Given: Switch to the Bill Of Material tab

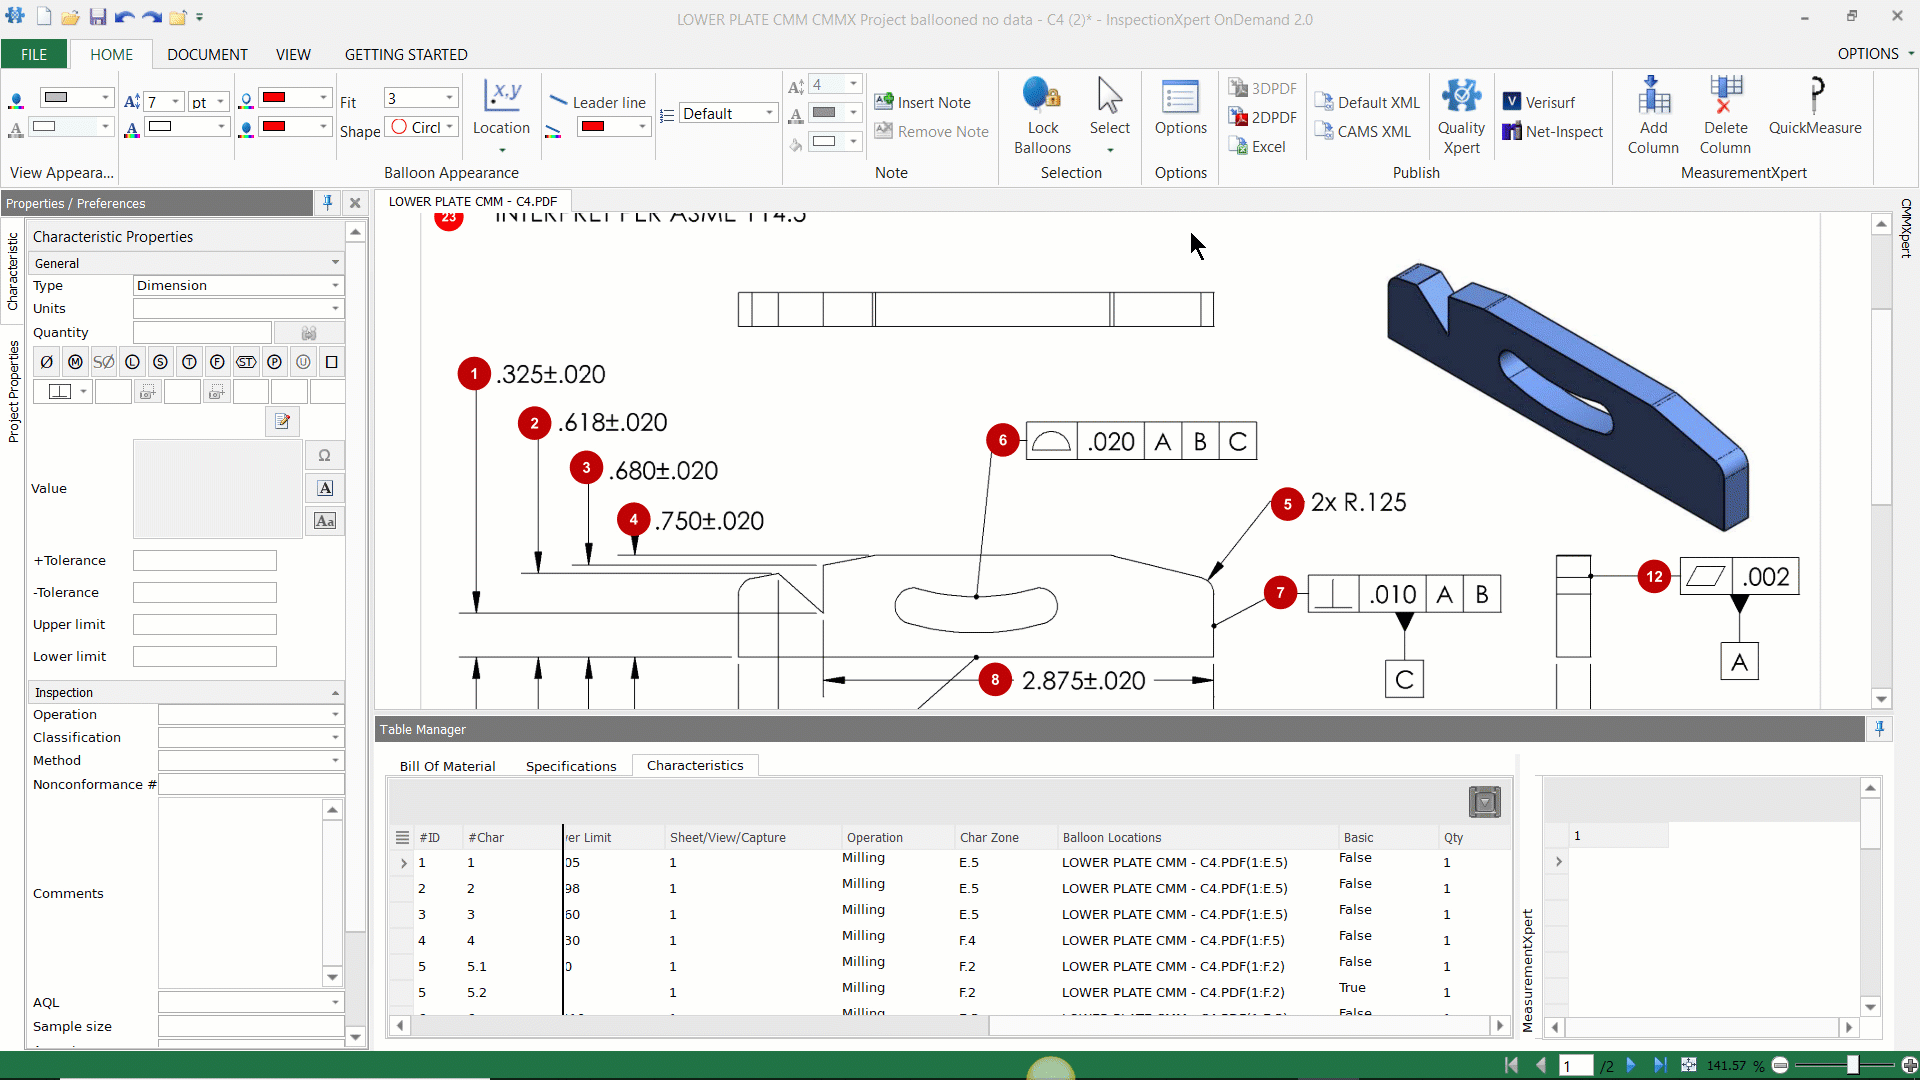Looking at the screenshot, I should pyautogui.click(x=448, y=766).
